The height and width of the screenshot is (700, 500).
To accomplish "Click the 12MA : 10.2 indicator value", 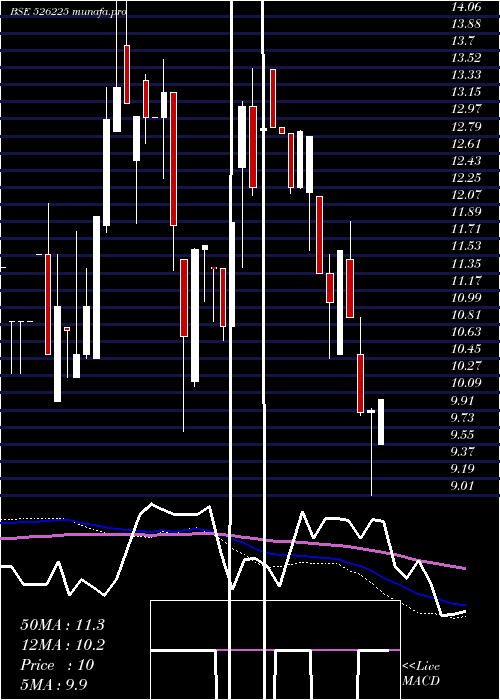I will (62, 645).
